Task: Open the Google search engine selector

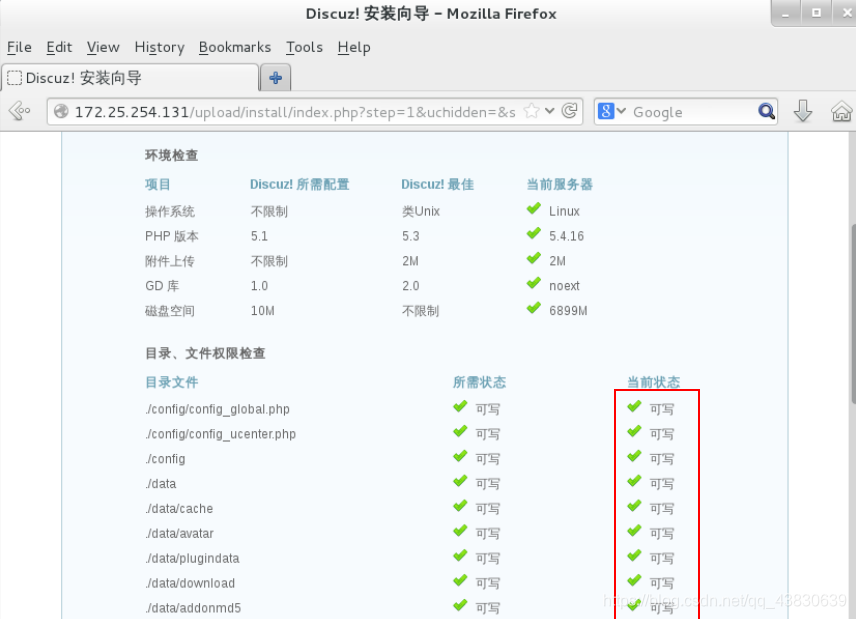Action: pos(612,111)
